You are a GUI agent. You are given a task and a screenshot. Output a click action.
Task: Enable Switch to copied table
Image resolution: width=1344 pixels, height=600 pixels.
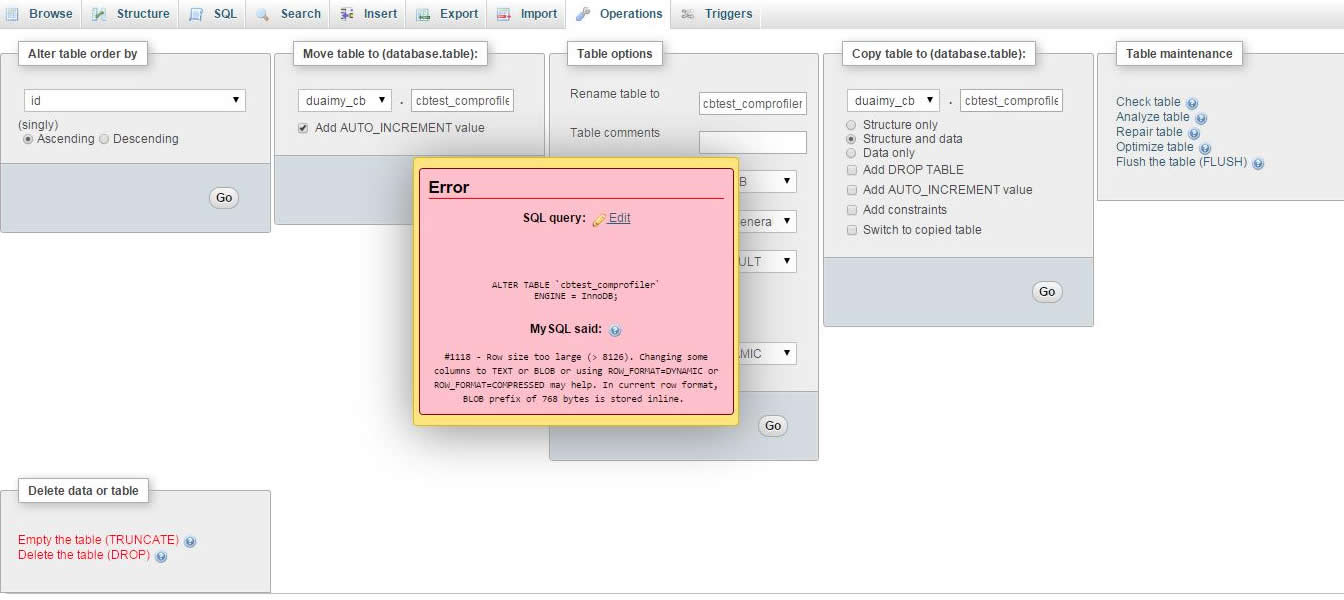click(x=852, y=230)
